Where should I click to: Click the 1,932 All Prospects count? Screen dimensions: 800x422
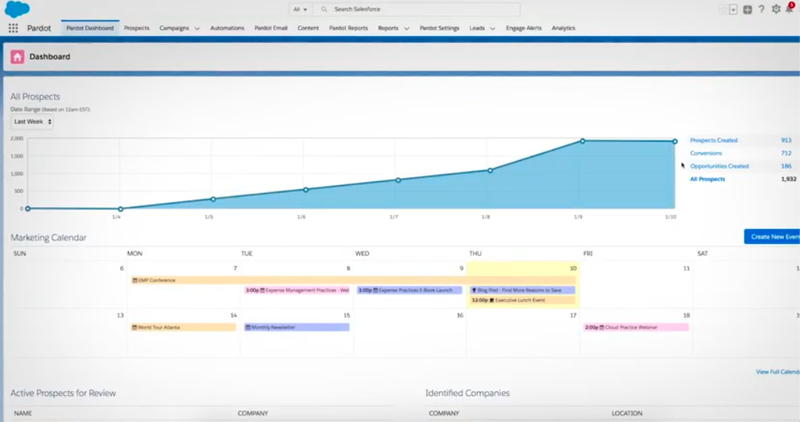(788, 179)
